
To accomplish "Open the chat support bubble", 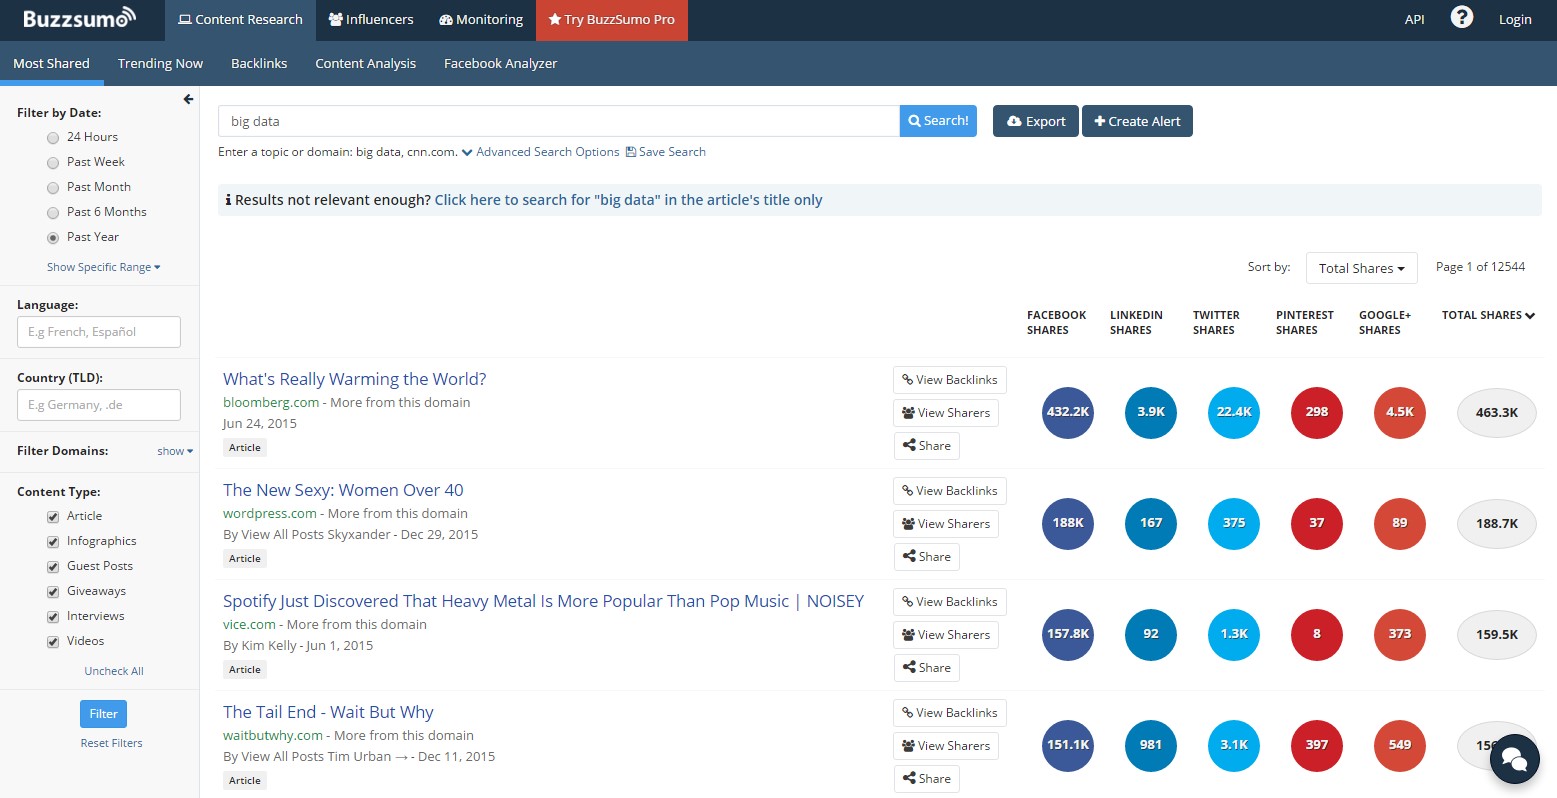I will coord(1514,758).
